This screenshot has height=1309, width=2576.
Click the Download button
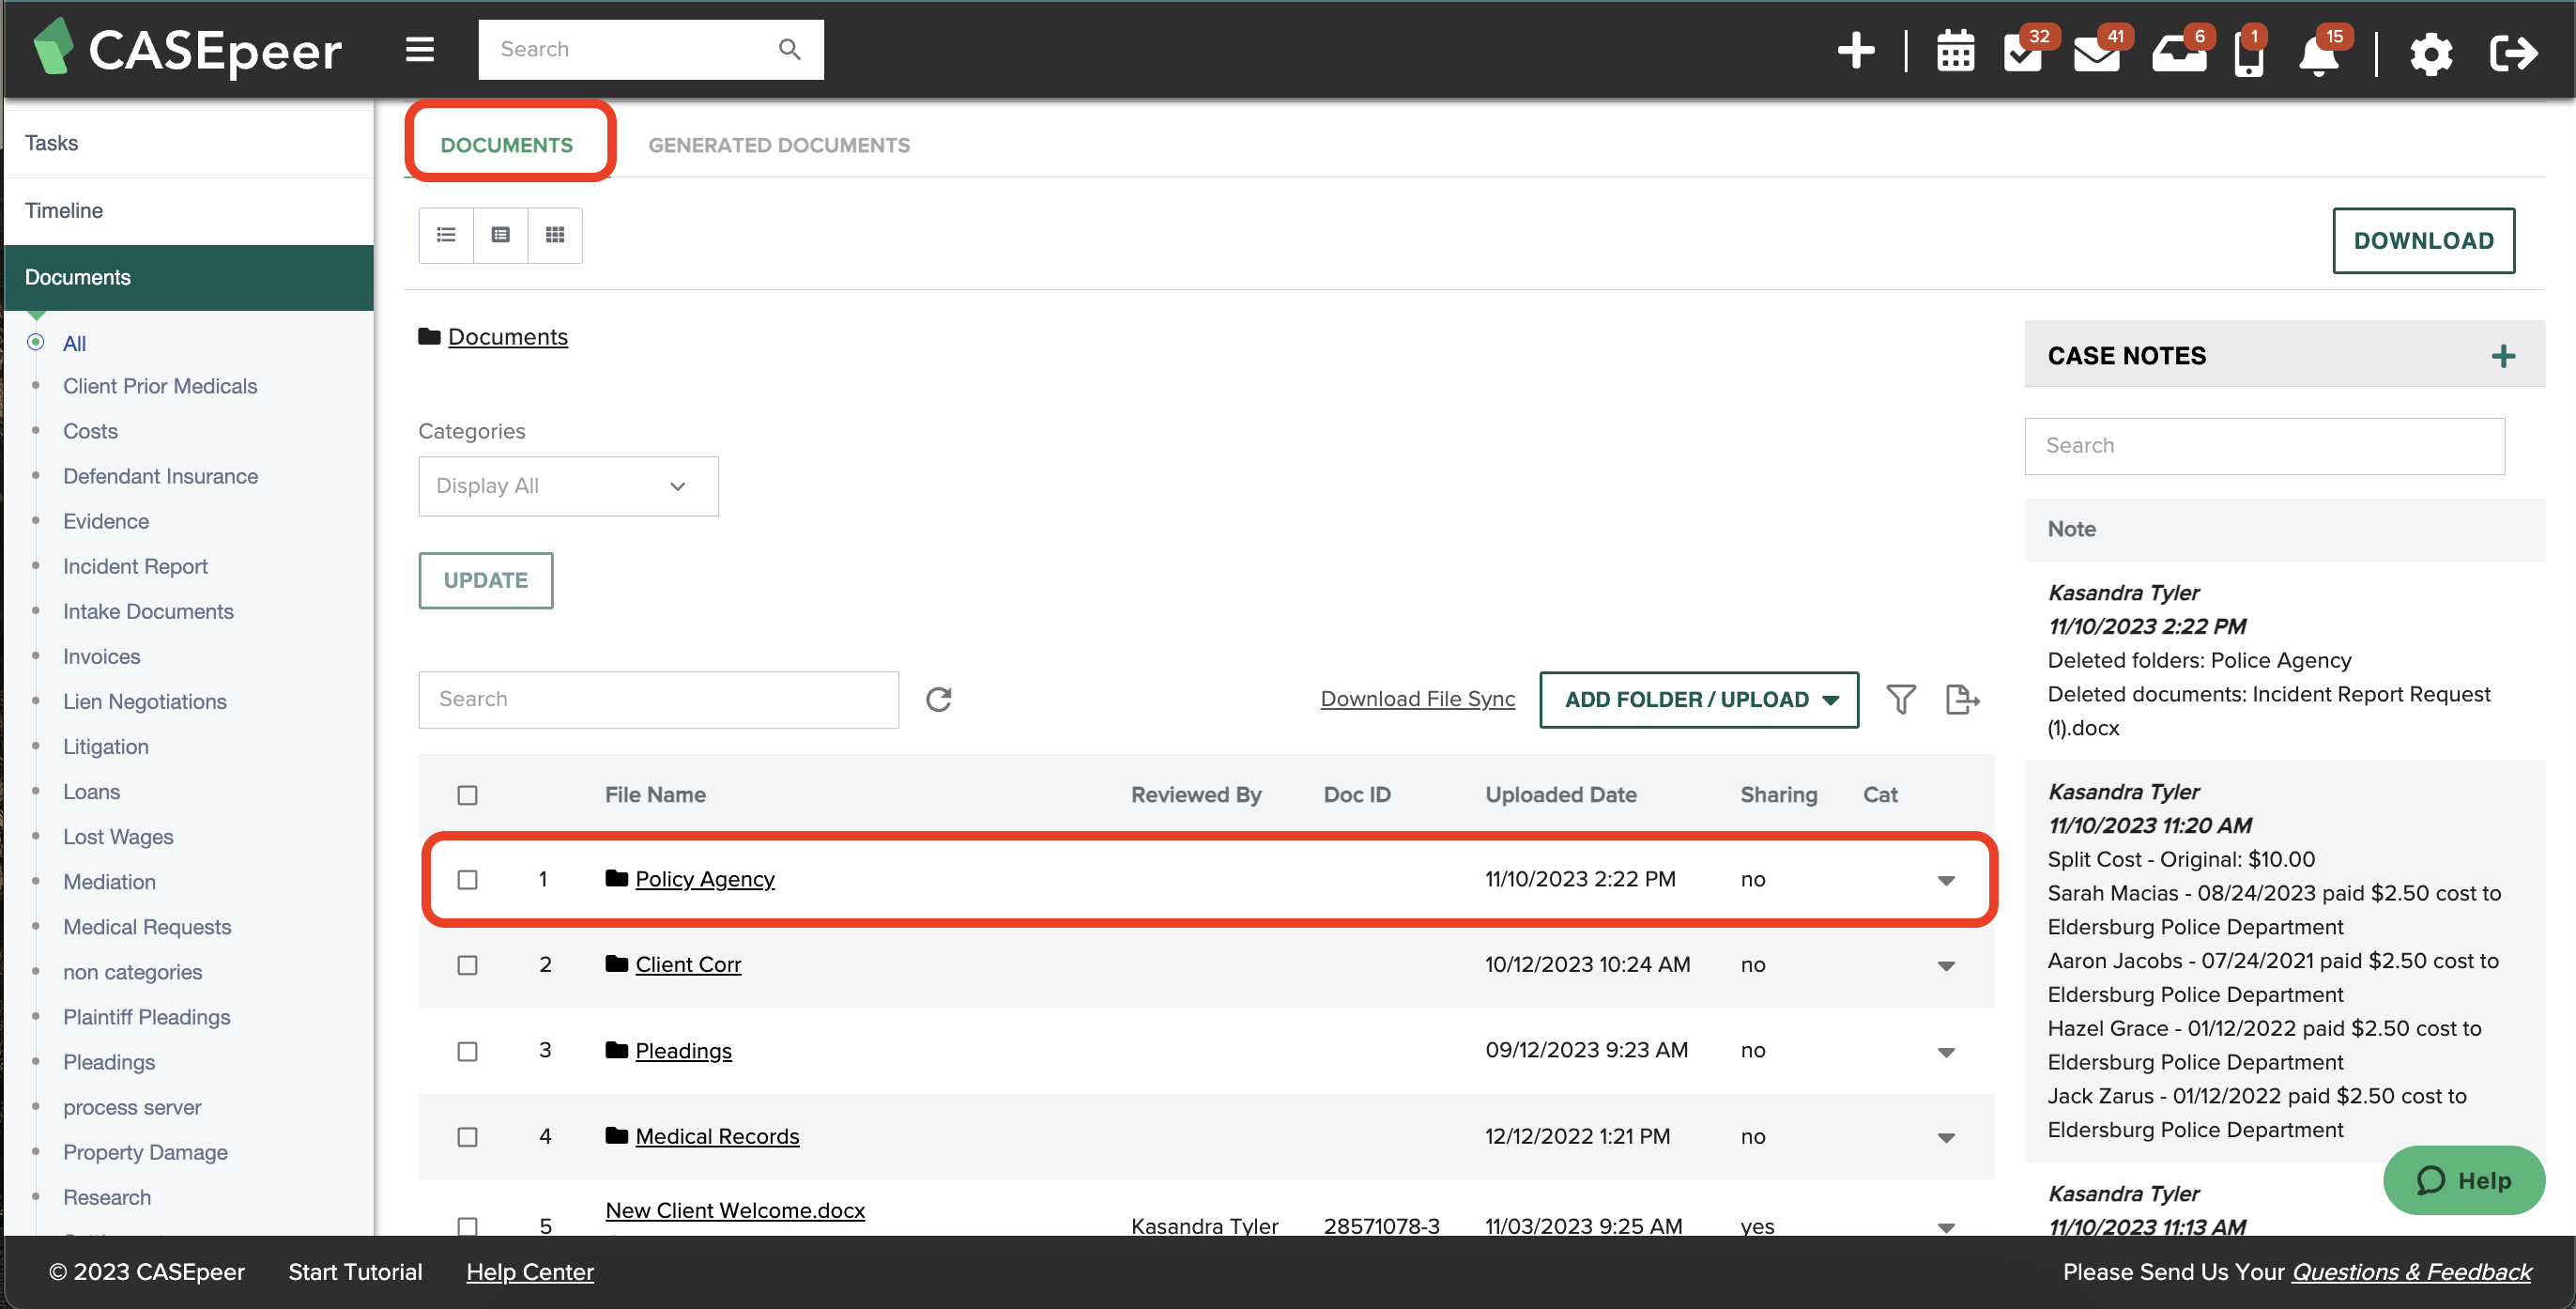pos(2423,240)
